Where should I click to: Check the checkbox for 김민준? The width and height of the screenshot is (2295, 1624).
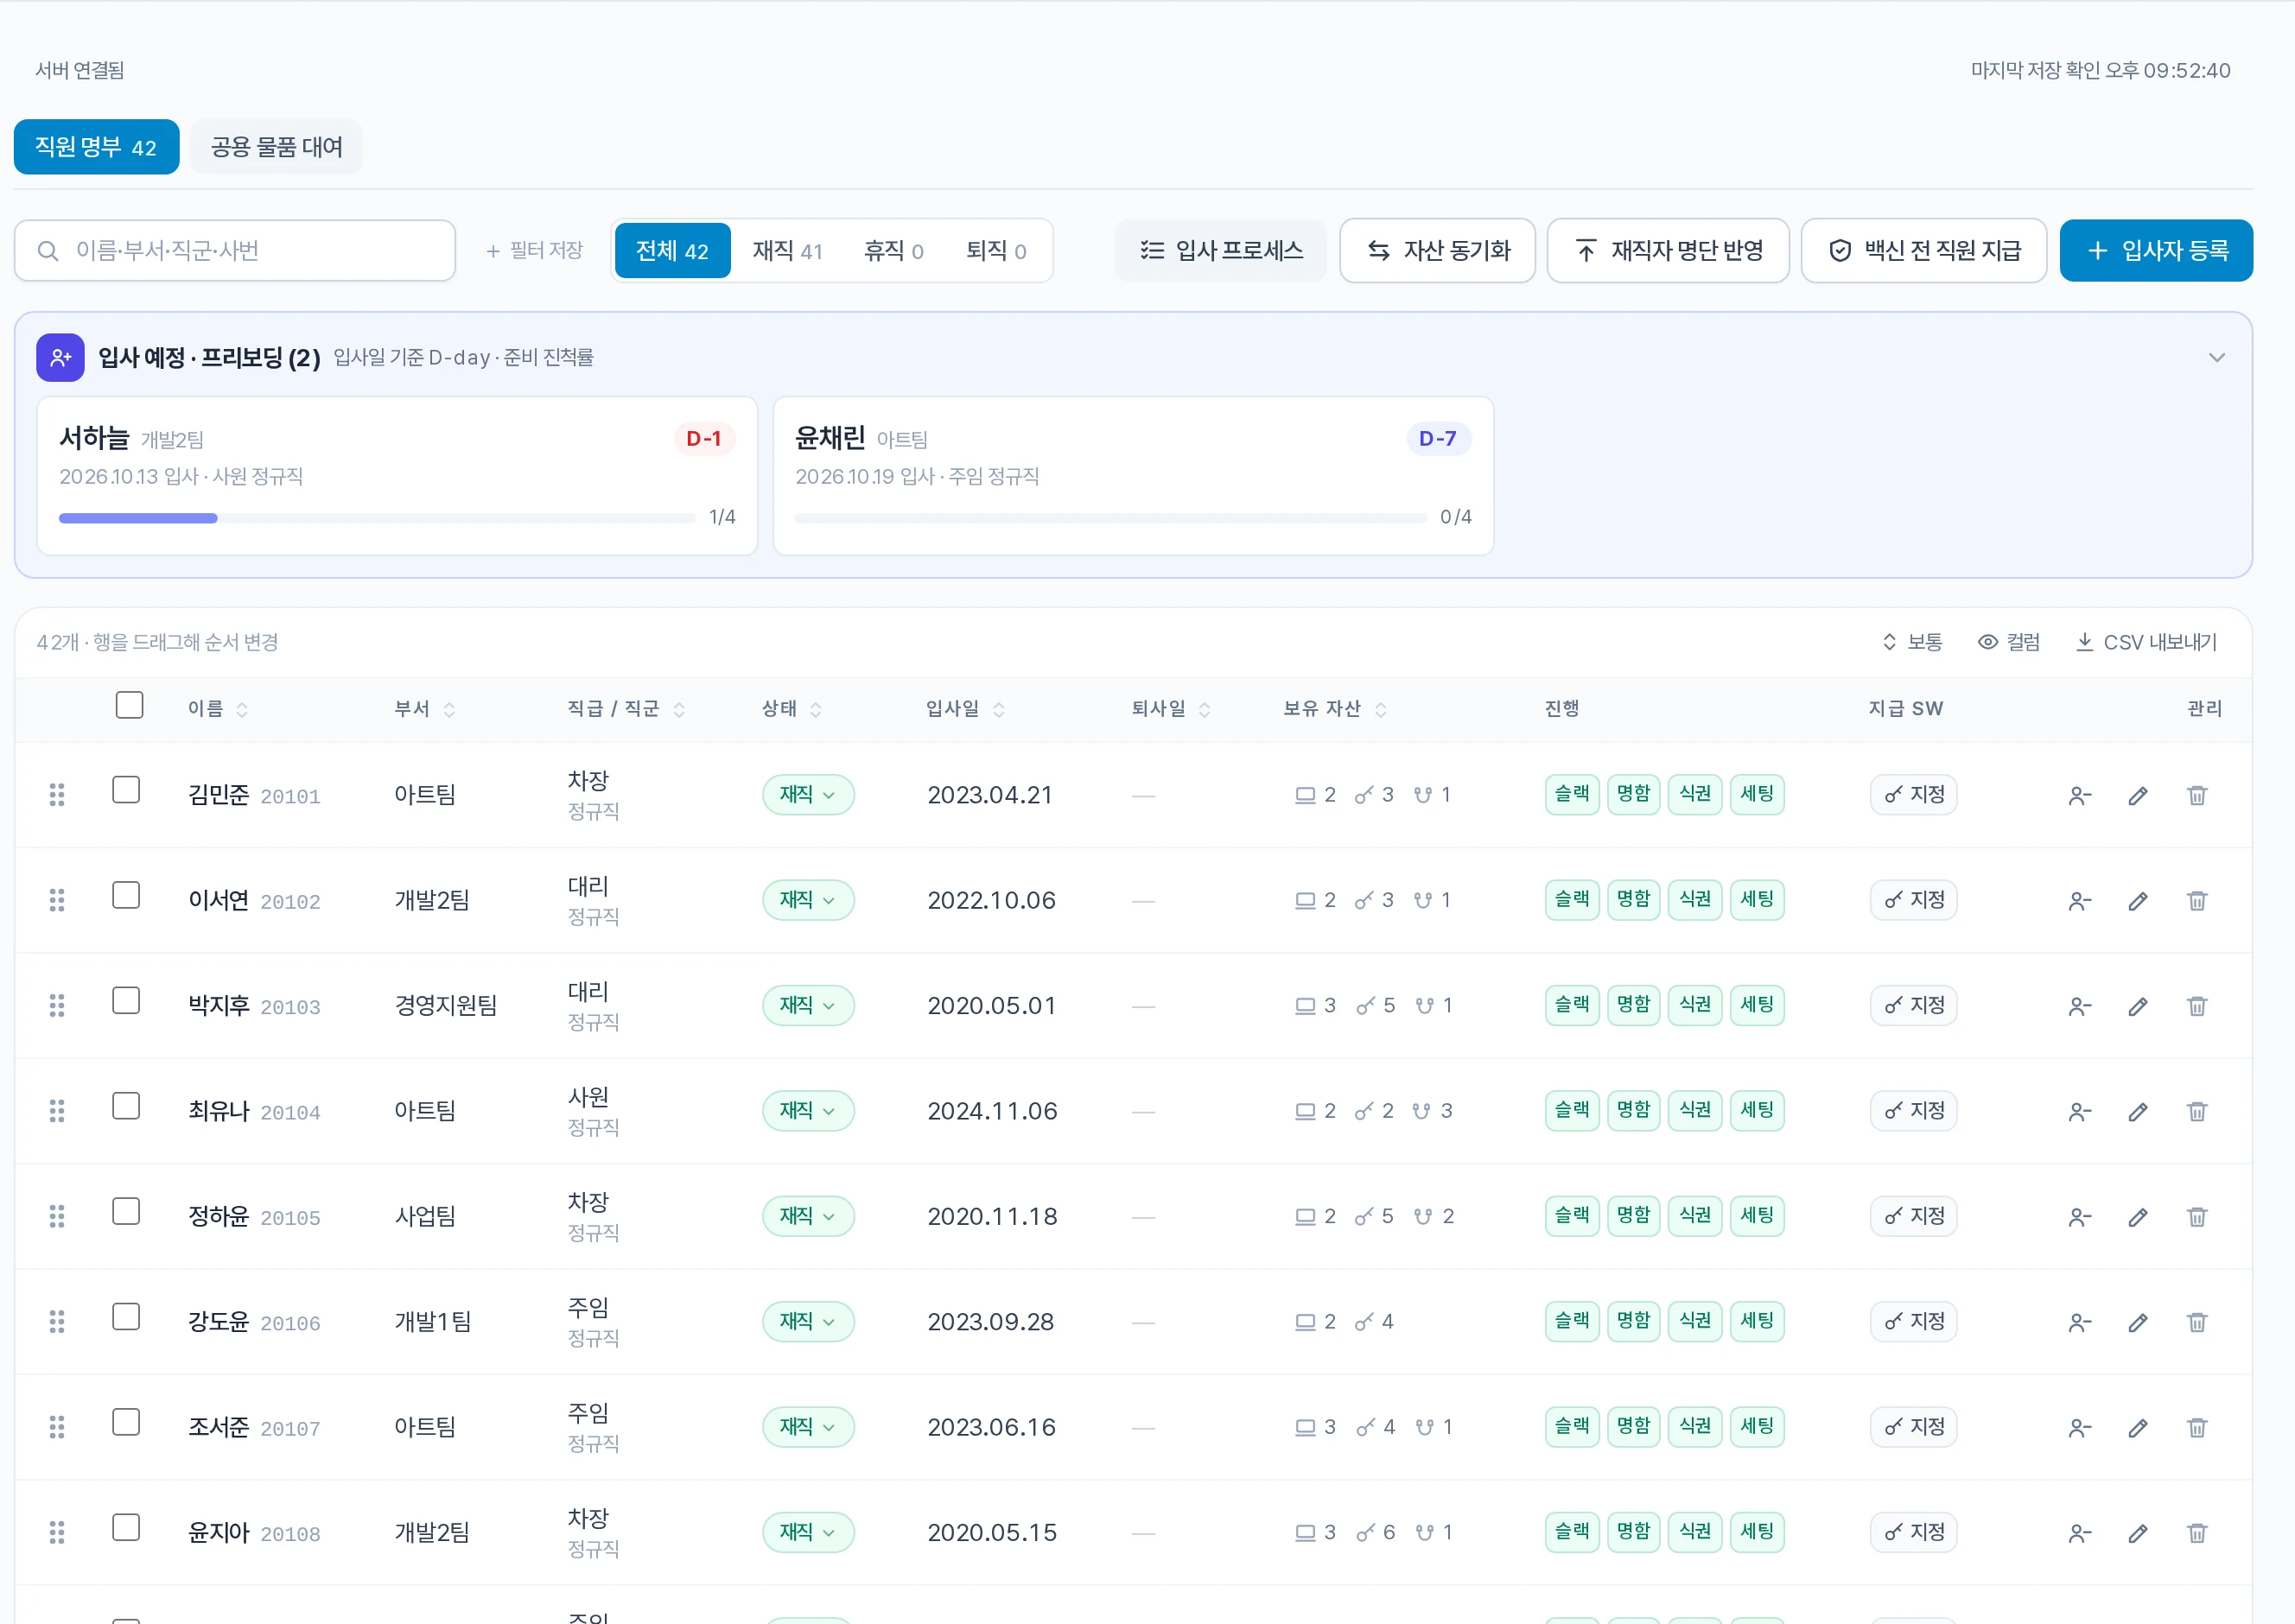click(x=126, y=790)
